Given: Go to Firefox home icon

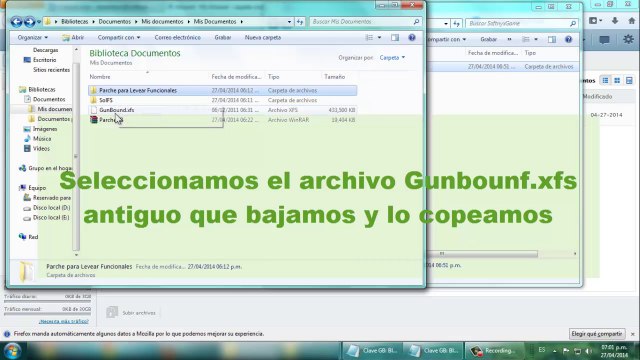Looking at the screenshot, I should pos(632,20).
